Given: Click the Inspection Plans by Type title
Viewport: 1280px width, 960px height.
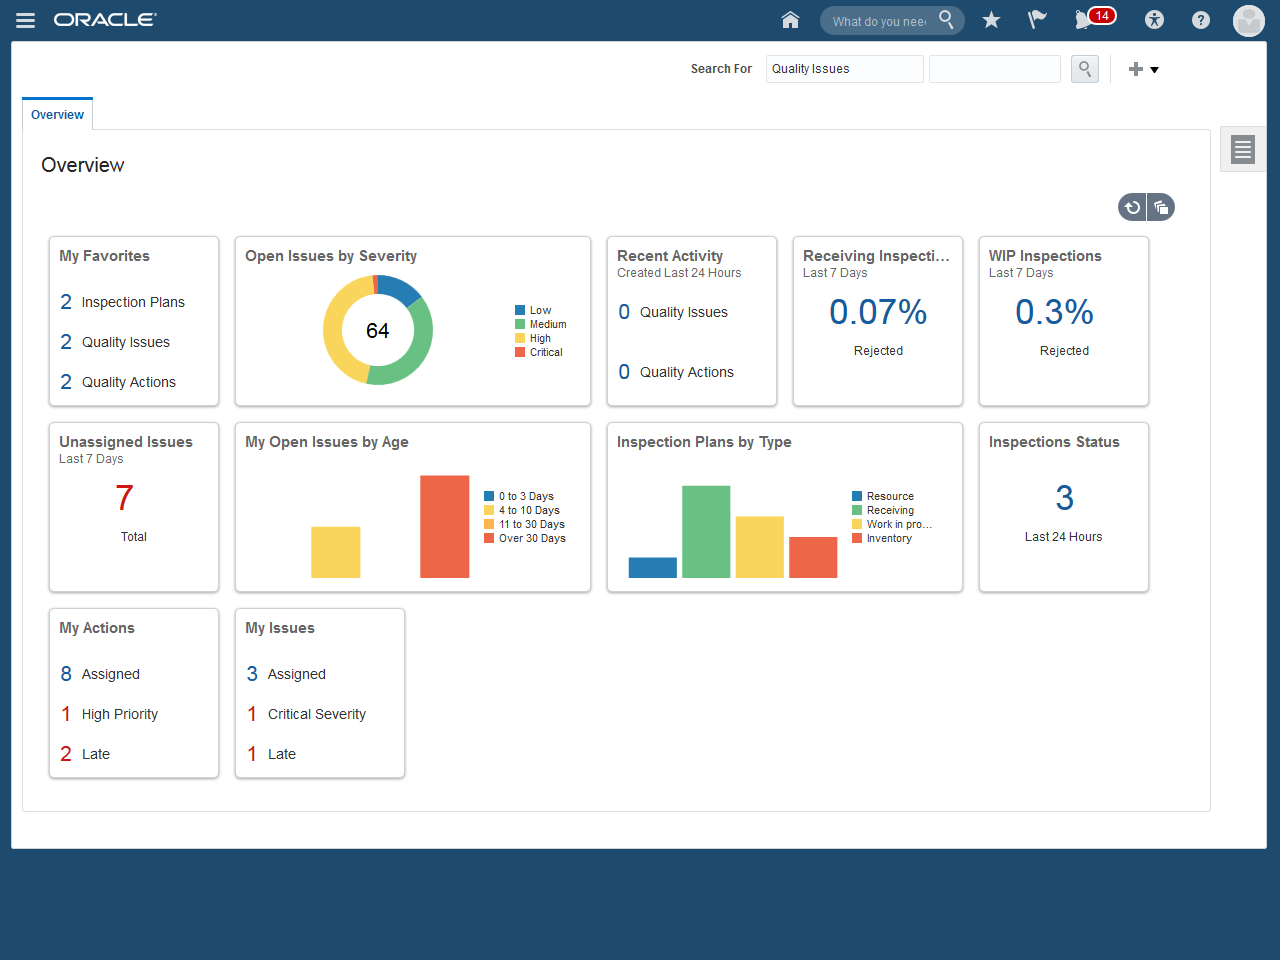Looking at the screenshot, I should [704, 442].
